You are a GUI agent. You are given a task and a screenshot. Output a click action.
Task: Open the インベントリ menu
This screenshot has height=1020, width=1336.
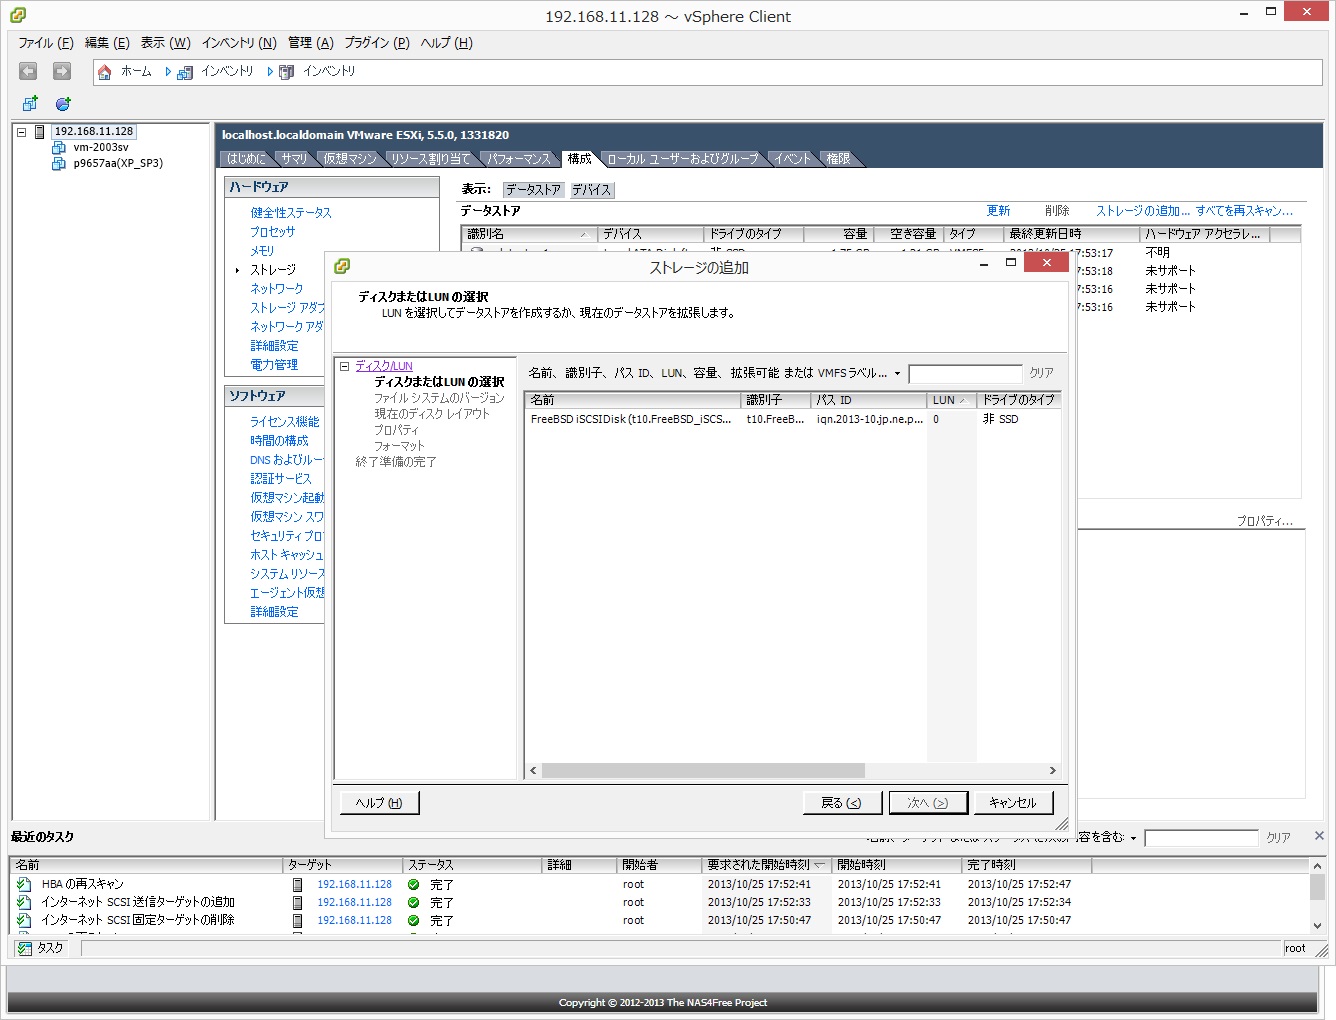(239, 43)
